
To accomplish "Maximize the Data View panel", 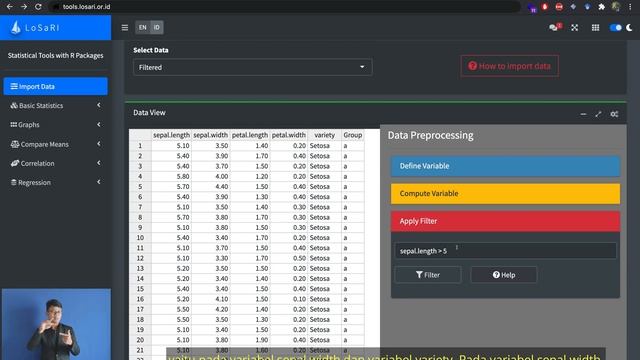I will (598, 114).
